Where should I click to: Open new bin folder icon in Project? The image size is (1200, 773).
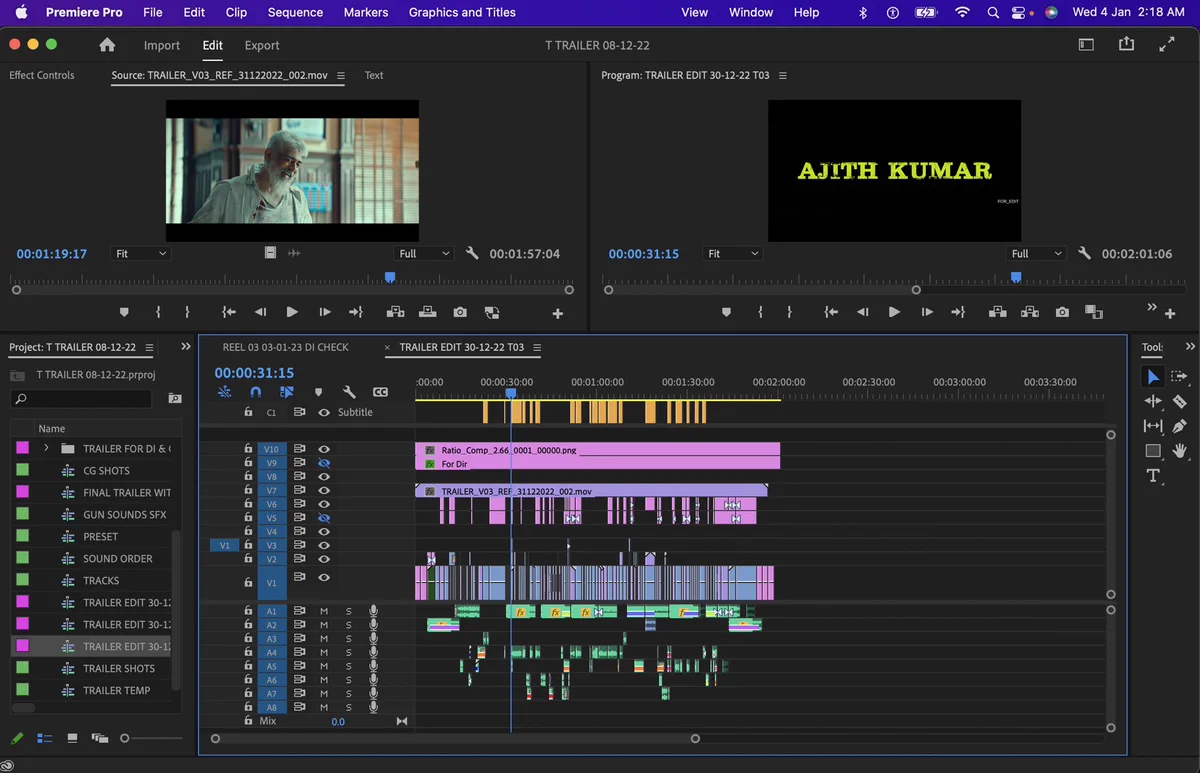click(x=175, y=399)
